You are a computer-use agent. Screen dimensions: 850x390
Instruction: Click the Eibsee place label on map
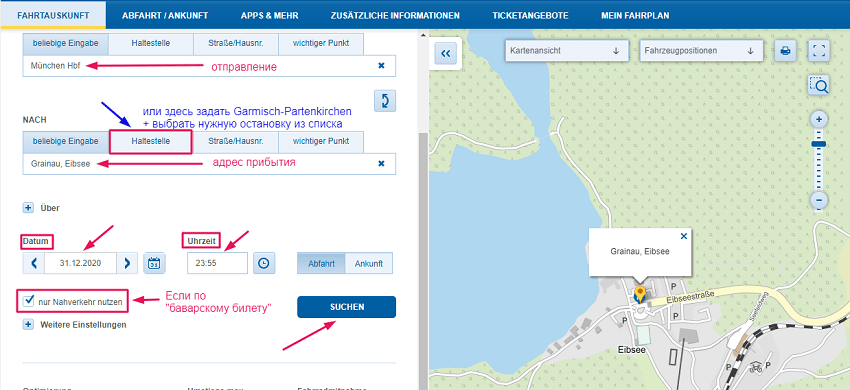[x=632, y=350]
